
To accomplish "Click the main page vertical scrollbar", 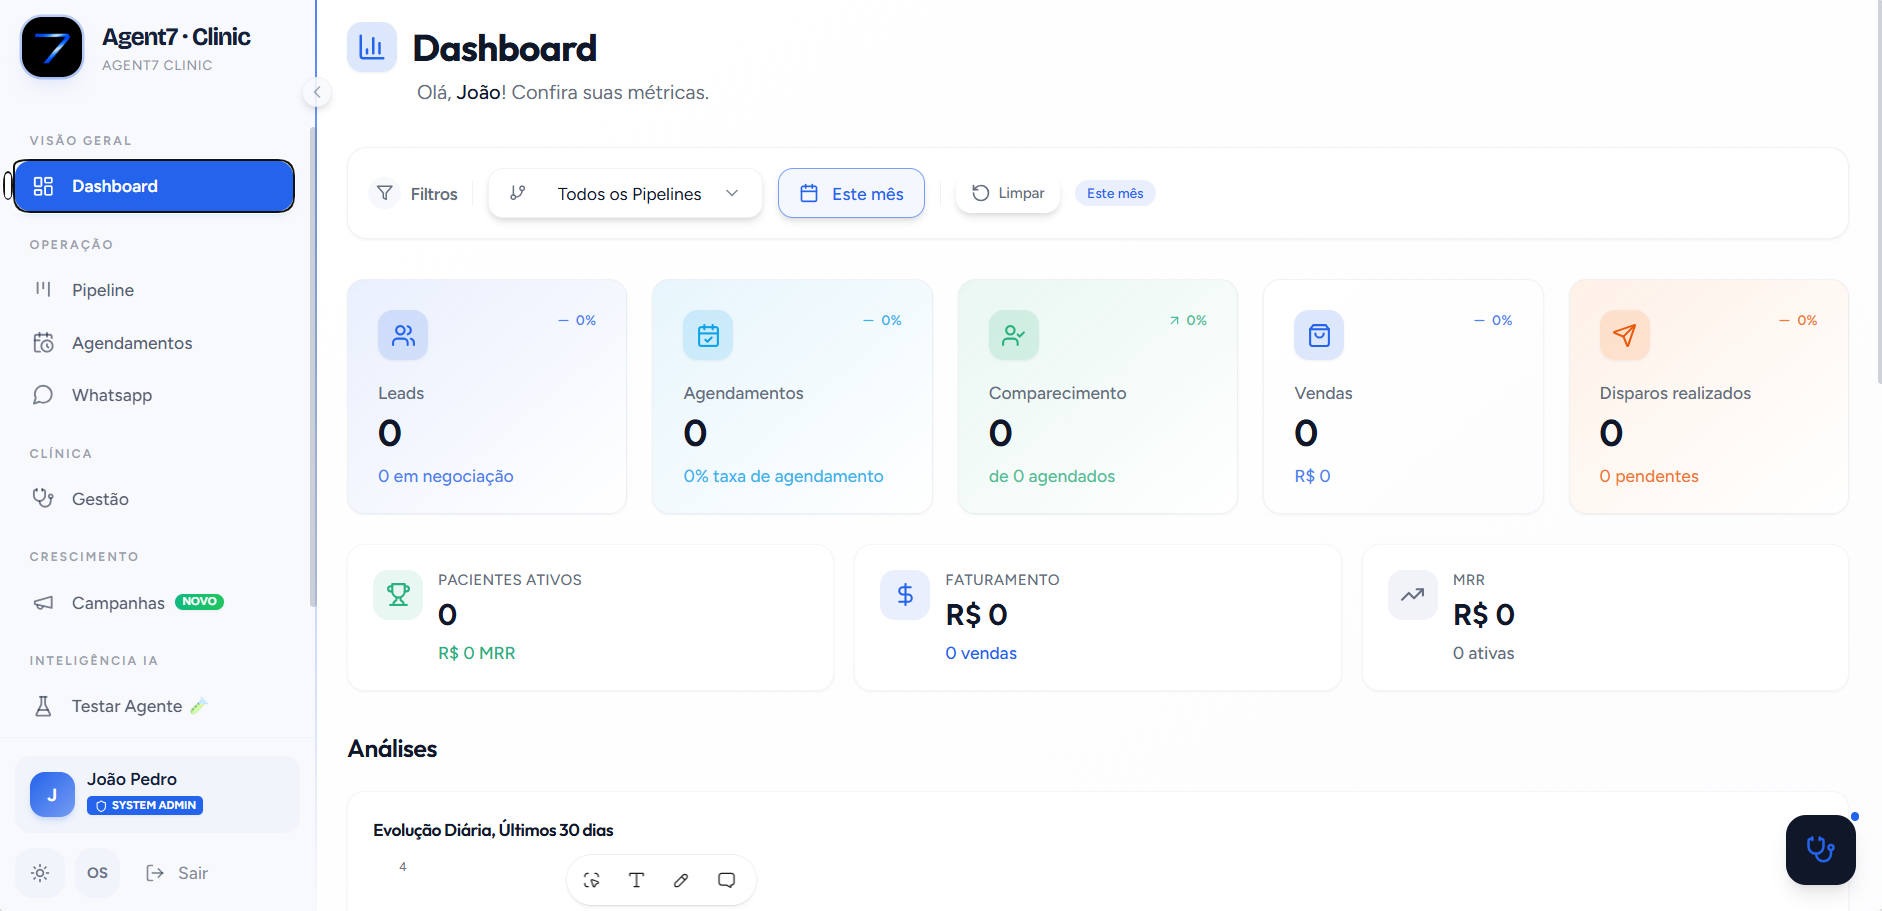I will coord(1879,192).
